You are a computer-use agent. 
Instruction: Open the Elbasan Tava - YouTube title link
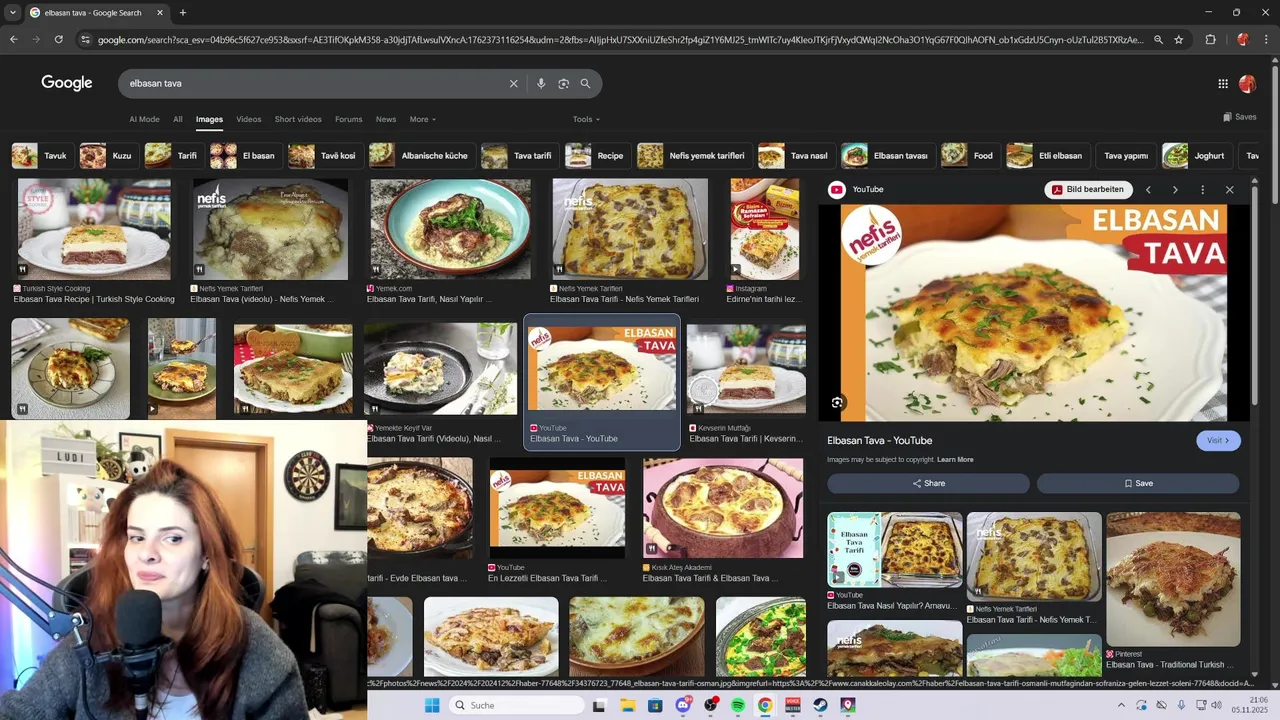pos(880,440)
